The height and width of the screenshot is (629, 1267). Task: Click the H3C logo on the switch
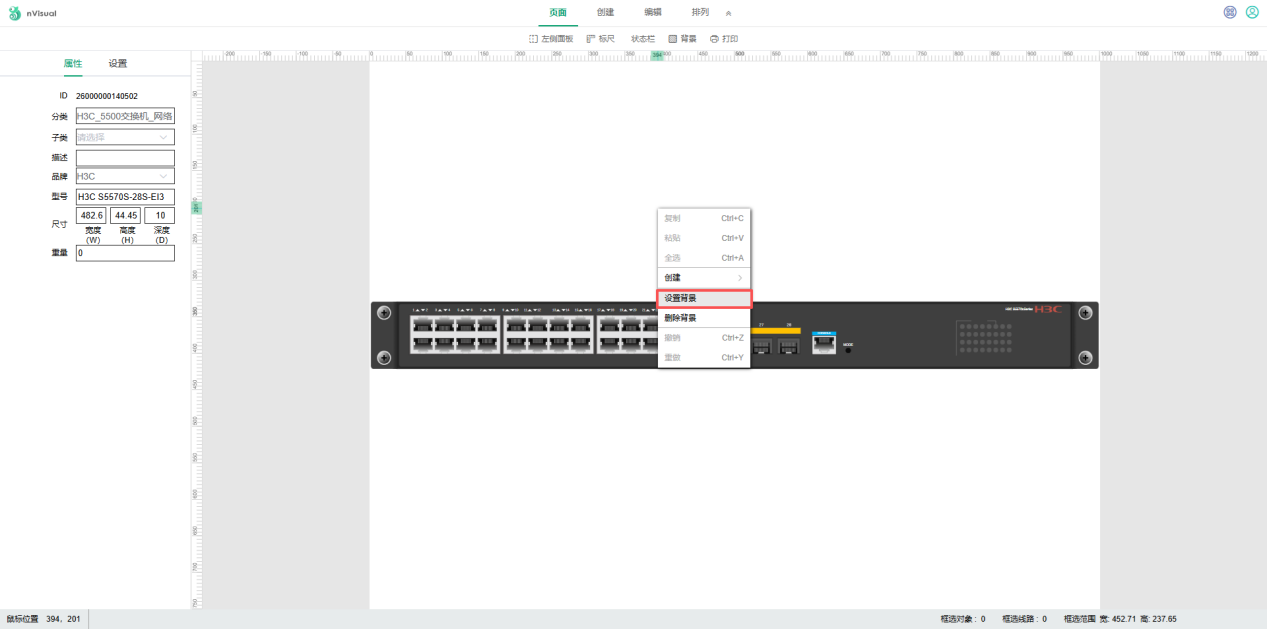[1050, 310]
